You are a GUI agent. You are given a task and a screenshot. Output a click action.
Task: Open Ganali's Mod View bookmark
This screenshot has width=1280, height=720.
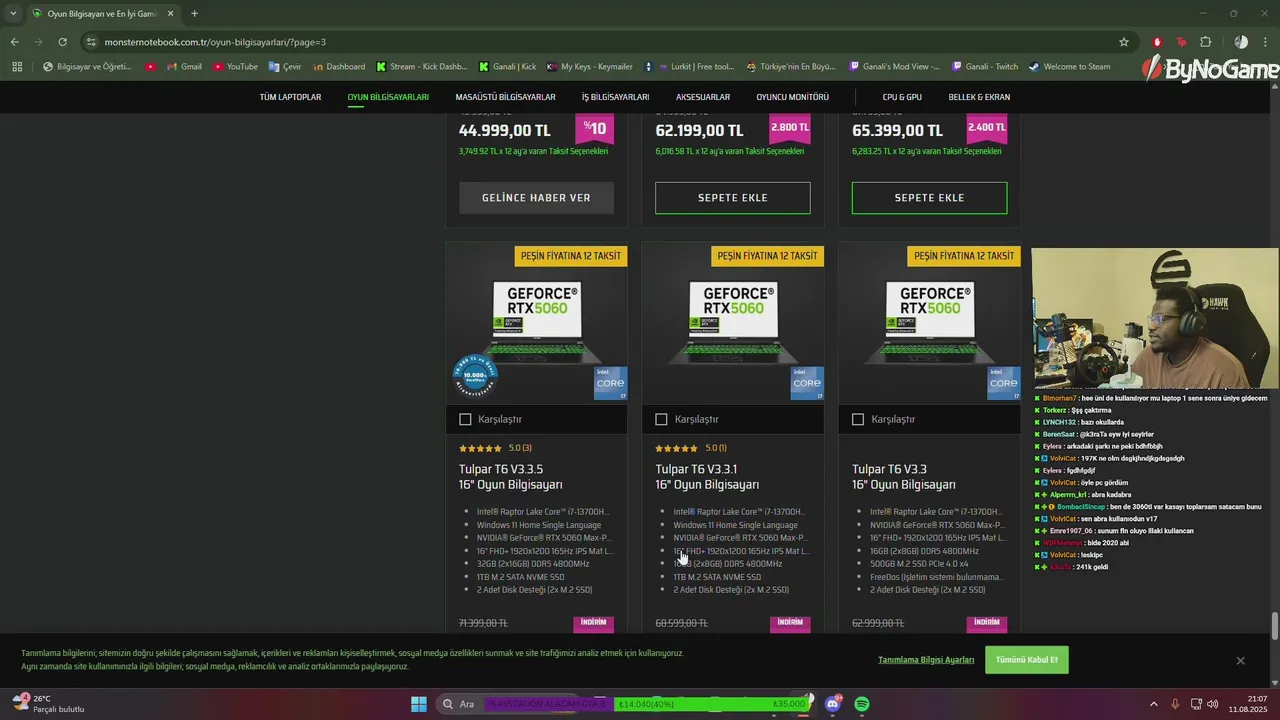pos(894,67)
